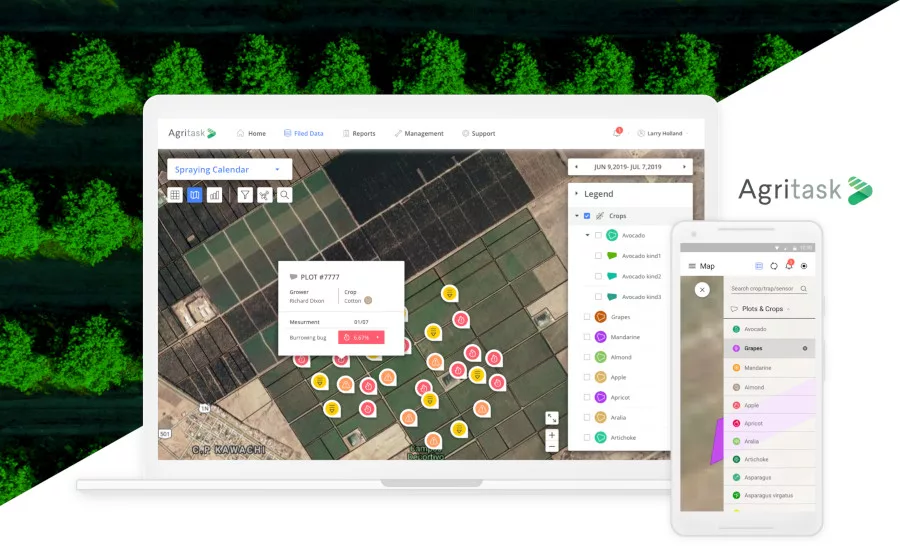The image size is (900, 550).
Task: Open the Spraying Calendar dropdown
Action: click(x=229, y=169)
